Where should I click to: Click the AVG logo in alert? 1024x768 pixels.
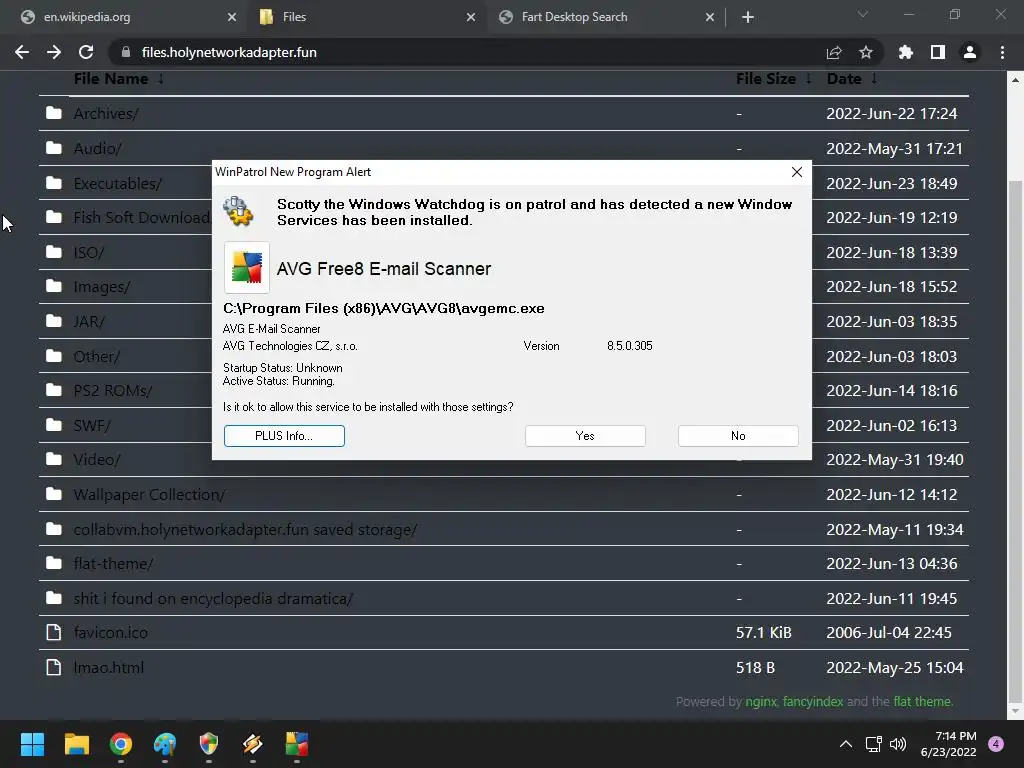coord(247,267)
